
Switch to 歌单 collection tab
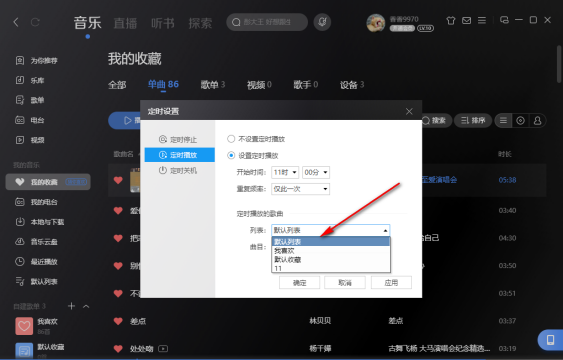pos(213,85)
